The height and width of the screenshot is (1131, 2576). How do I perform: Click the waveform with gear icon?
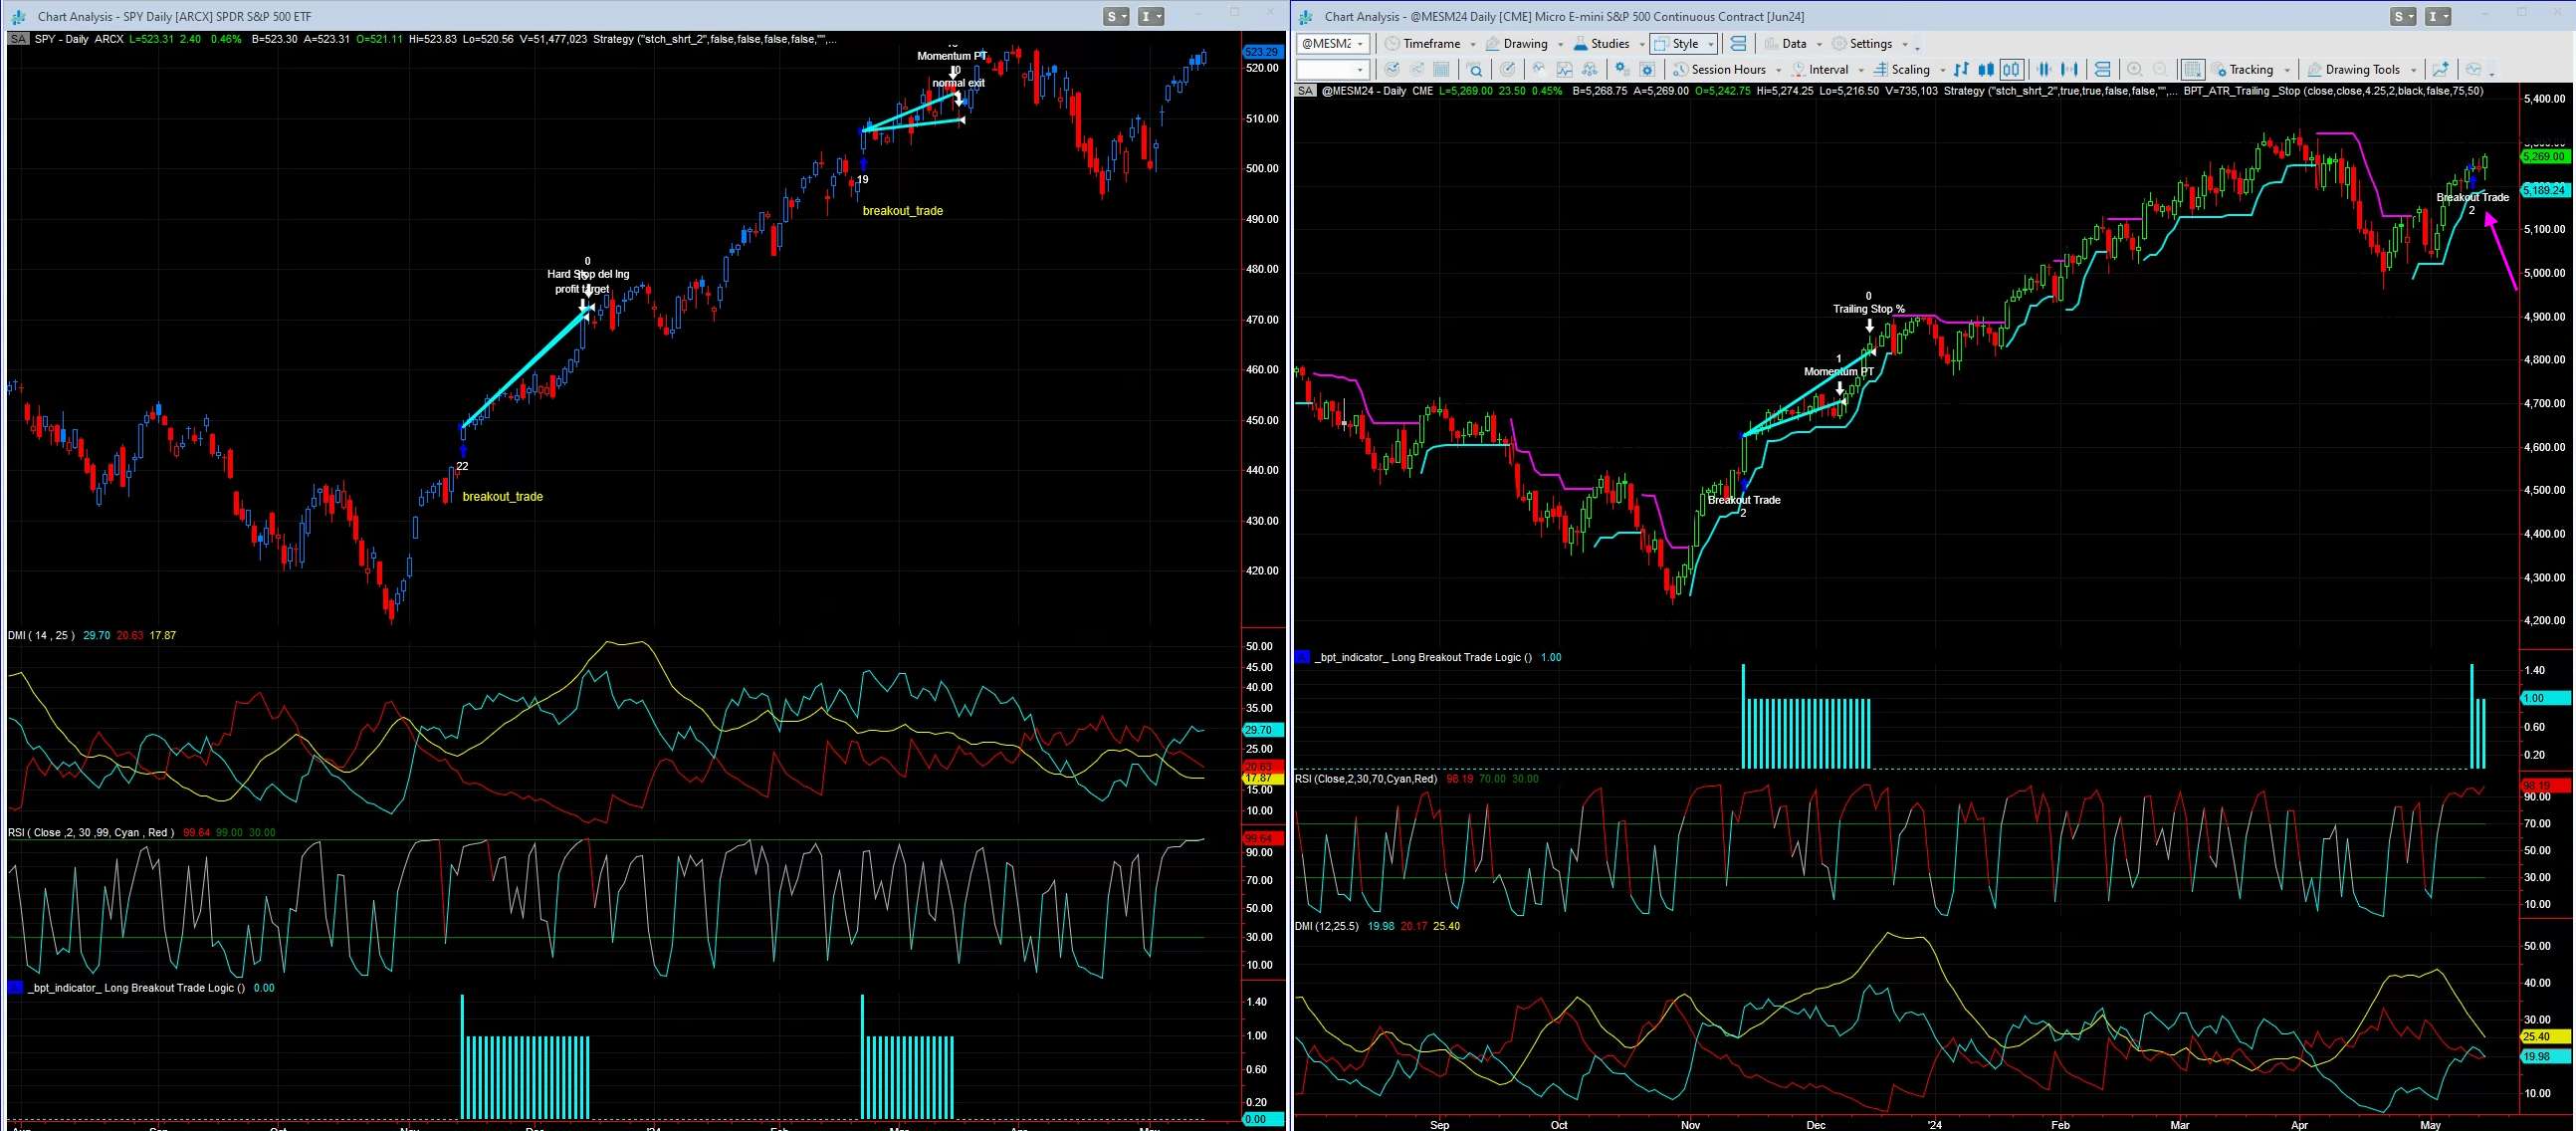coord(1539,69)
